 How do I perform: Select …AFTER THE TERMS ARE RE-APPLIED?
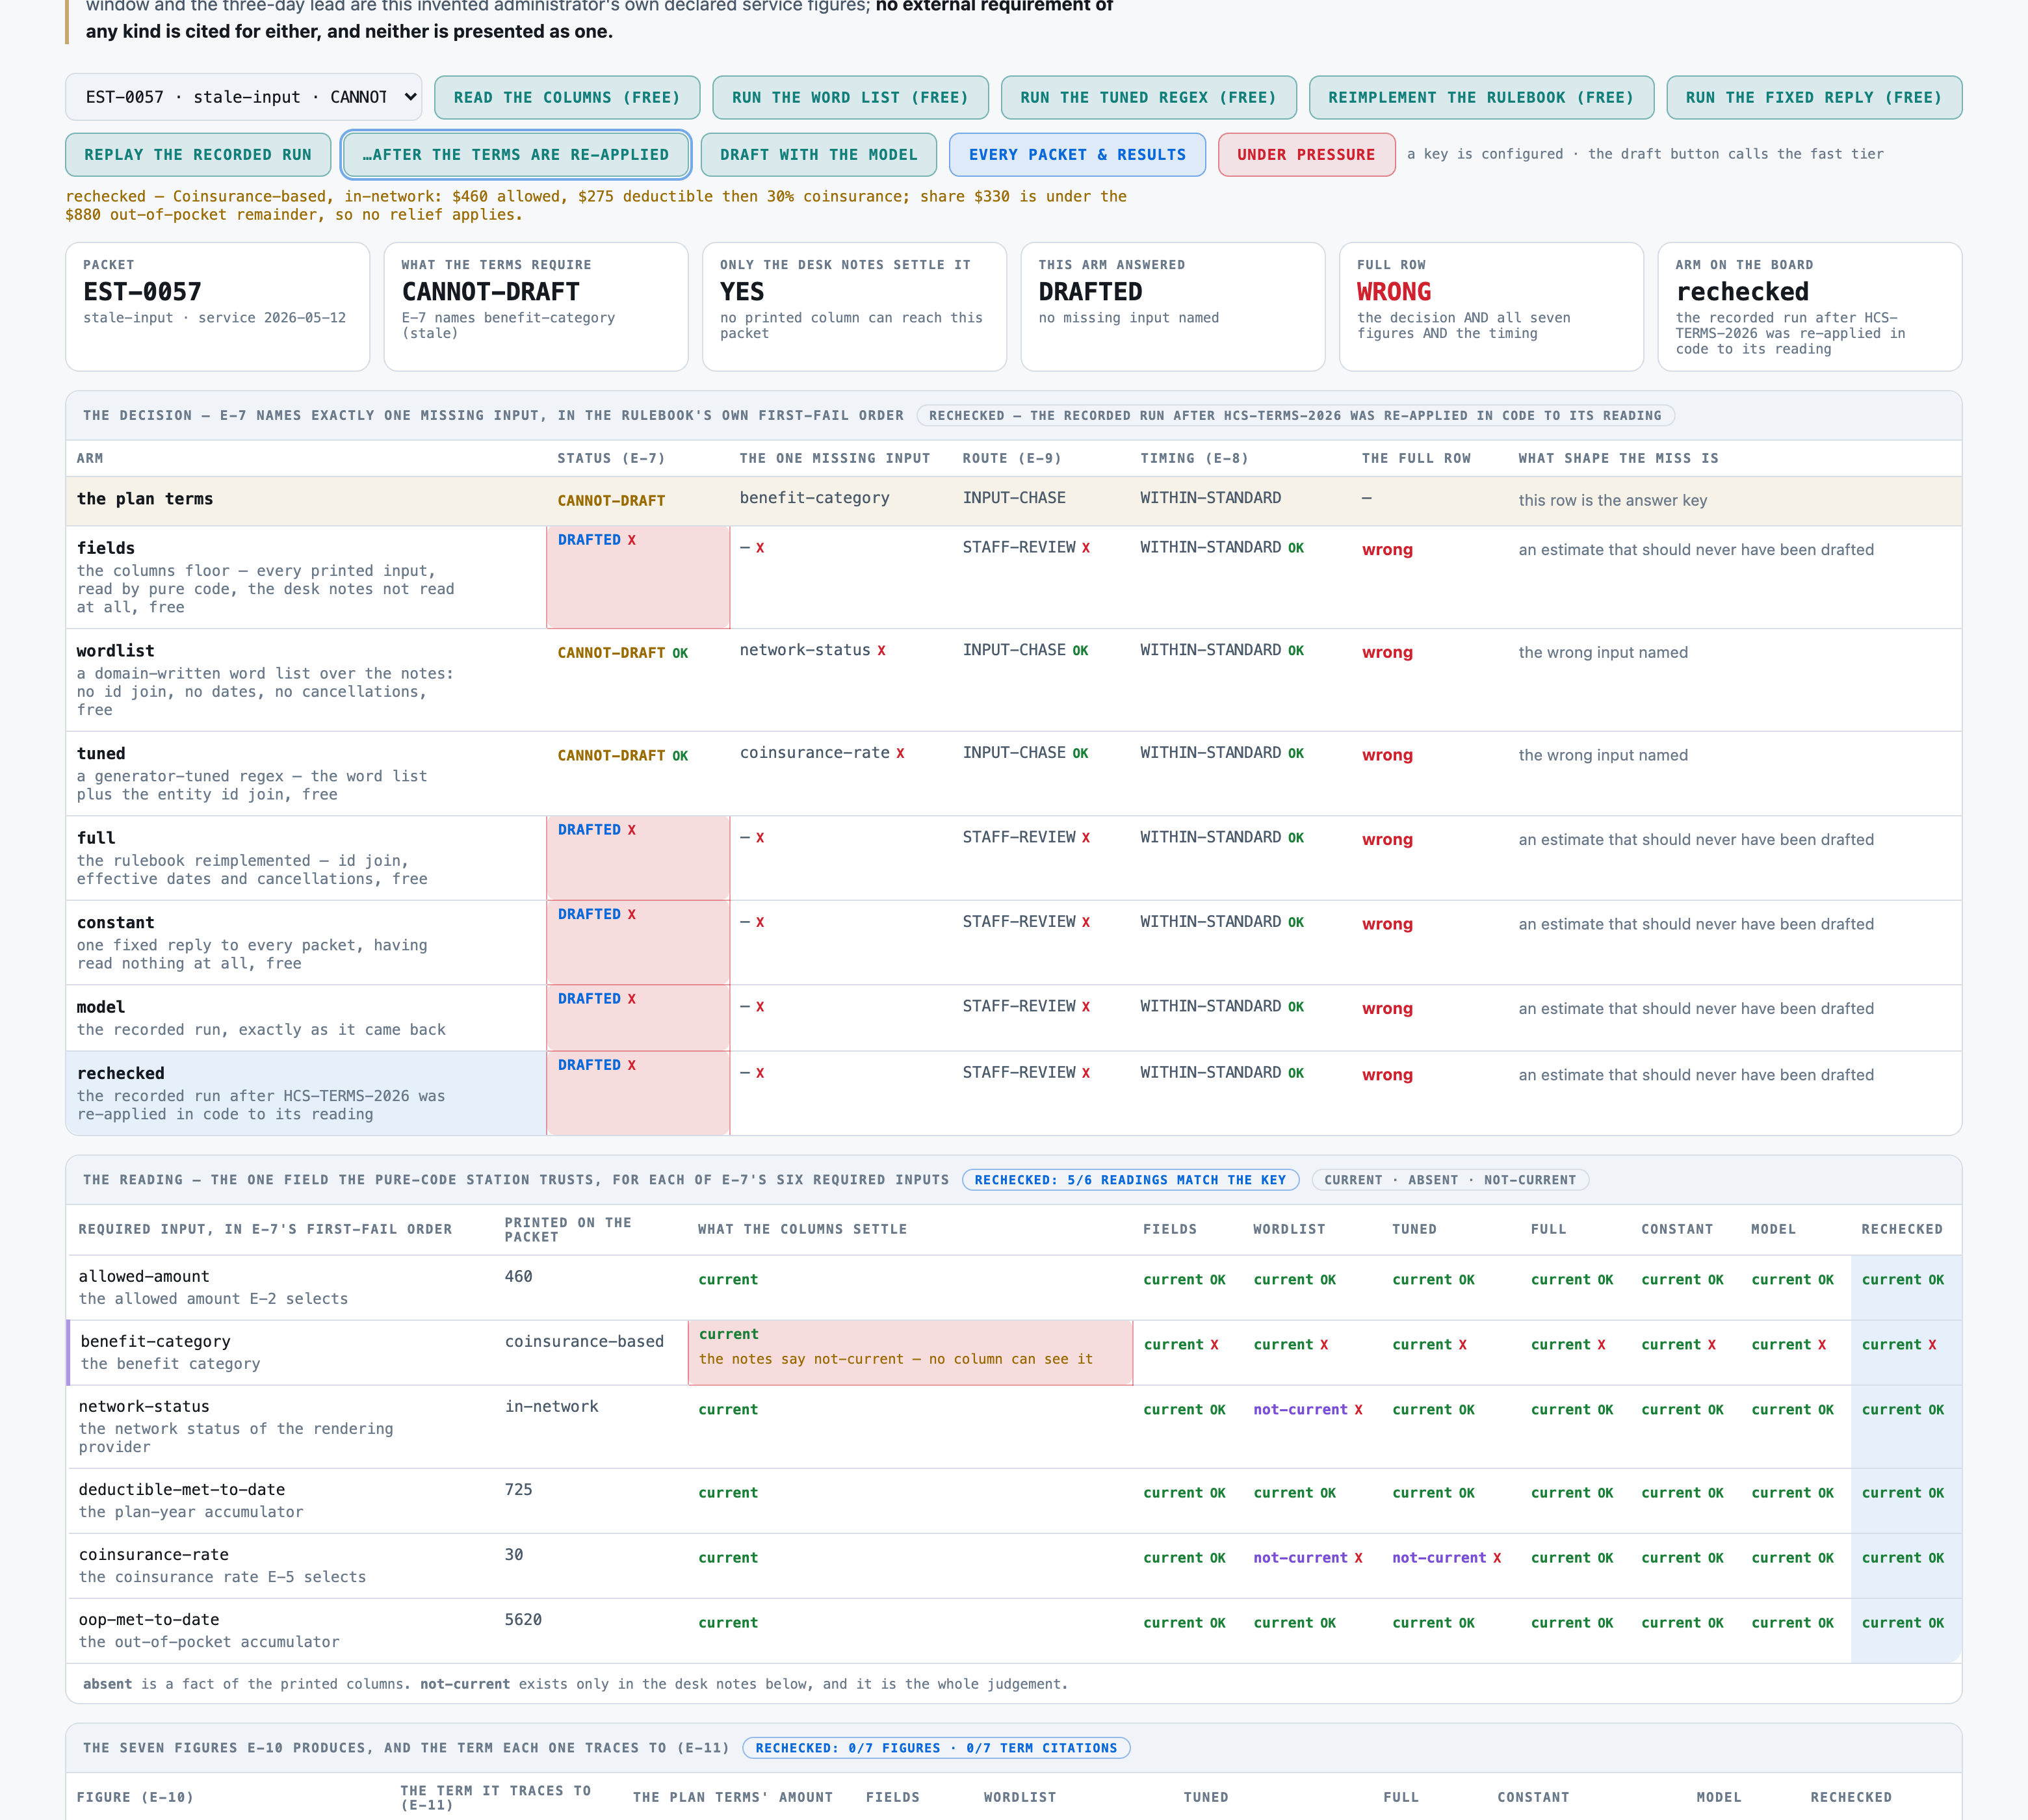coord(516,155)
